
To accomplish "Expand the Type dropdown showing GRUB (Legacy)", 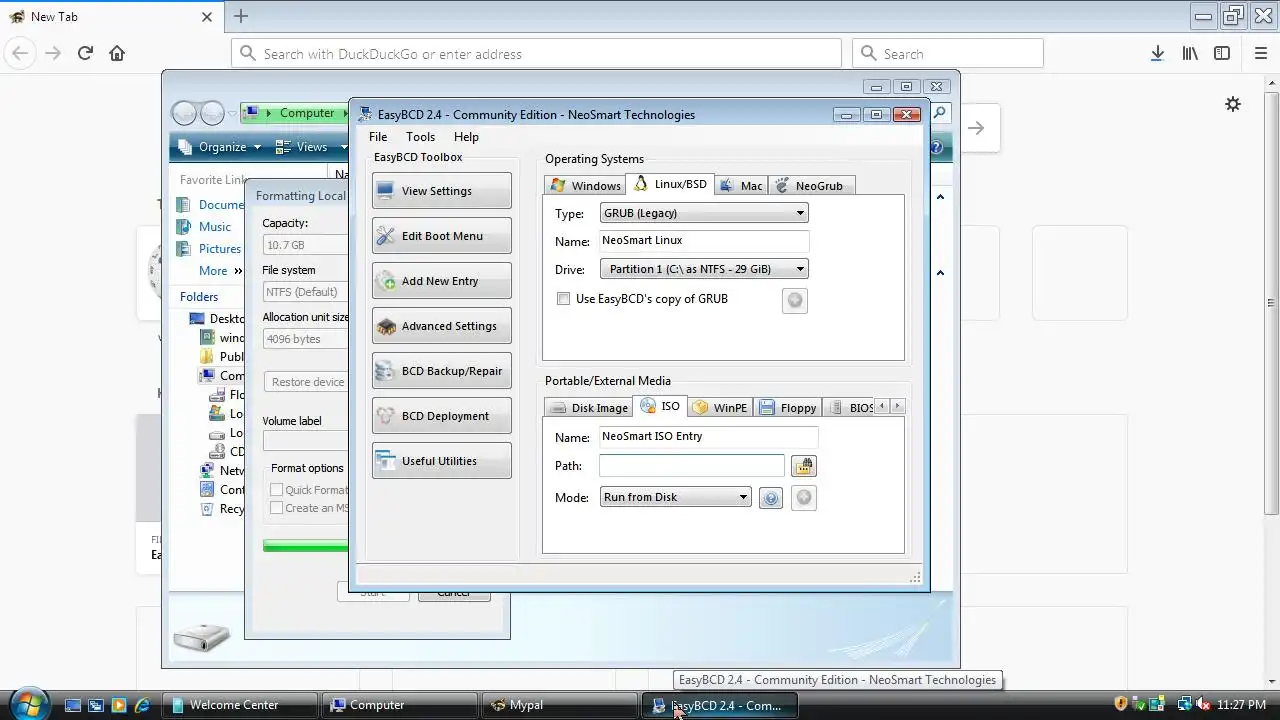I will [x=704, y=213].
